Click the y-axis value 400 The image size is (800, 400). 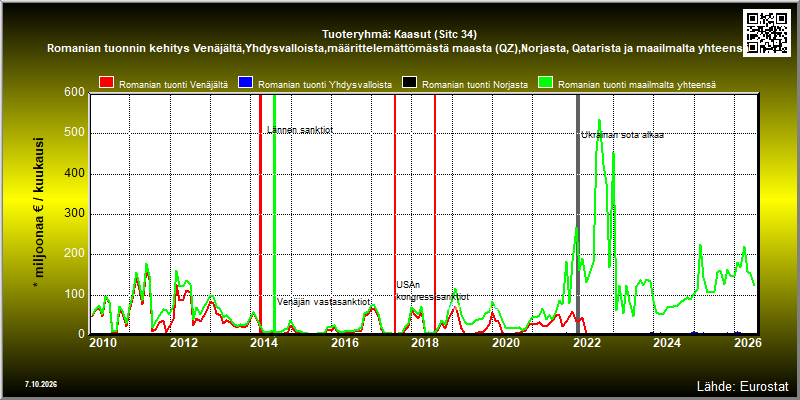74,174
